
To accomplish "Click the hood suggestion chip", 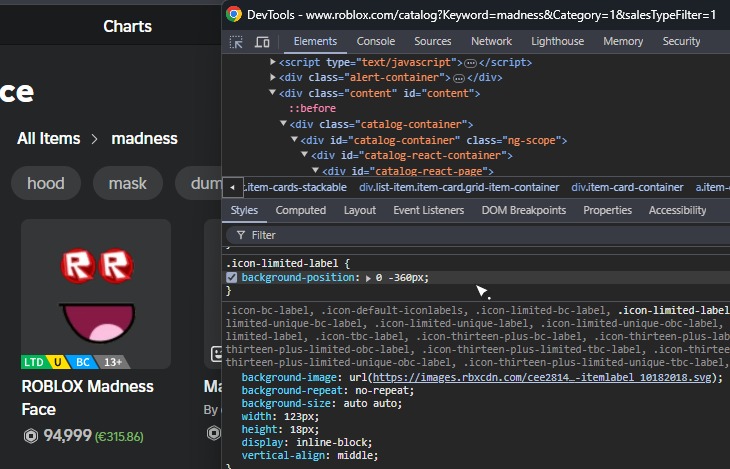I will [46, 183].
